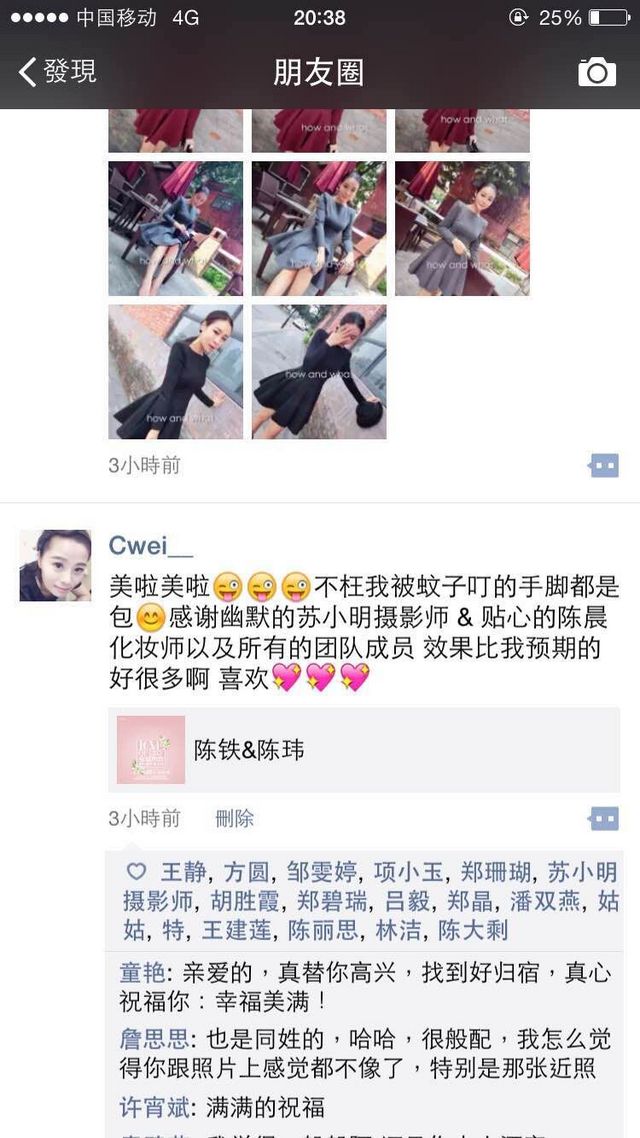Tap the battery icon in status bar
The image size is (640, 1138).
[609, 17]
